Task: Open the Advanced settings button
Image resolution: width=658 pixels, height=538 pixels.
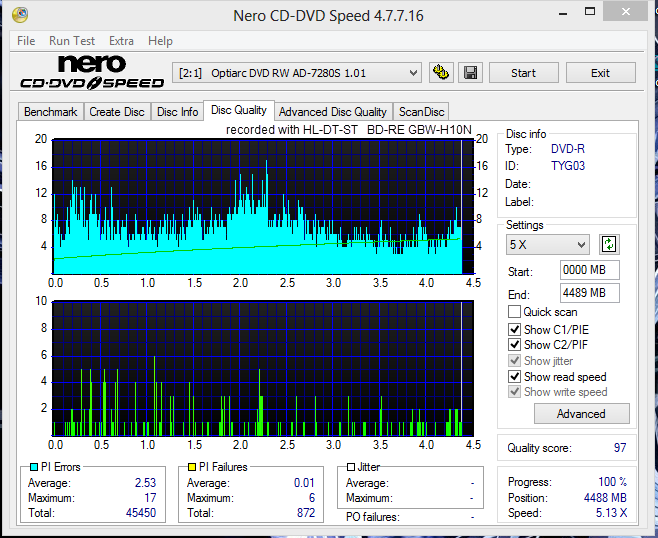Action: pos(581,414)
